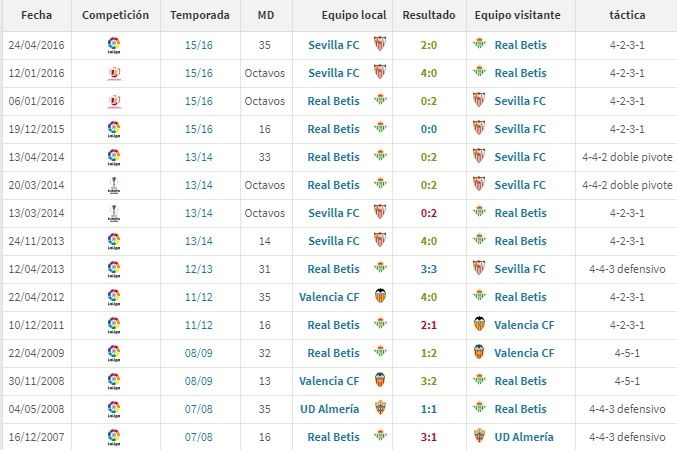Click Real Betis crest in 19/12/2015 row
The image size is (677, 450).
click(379, 129)
